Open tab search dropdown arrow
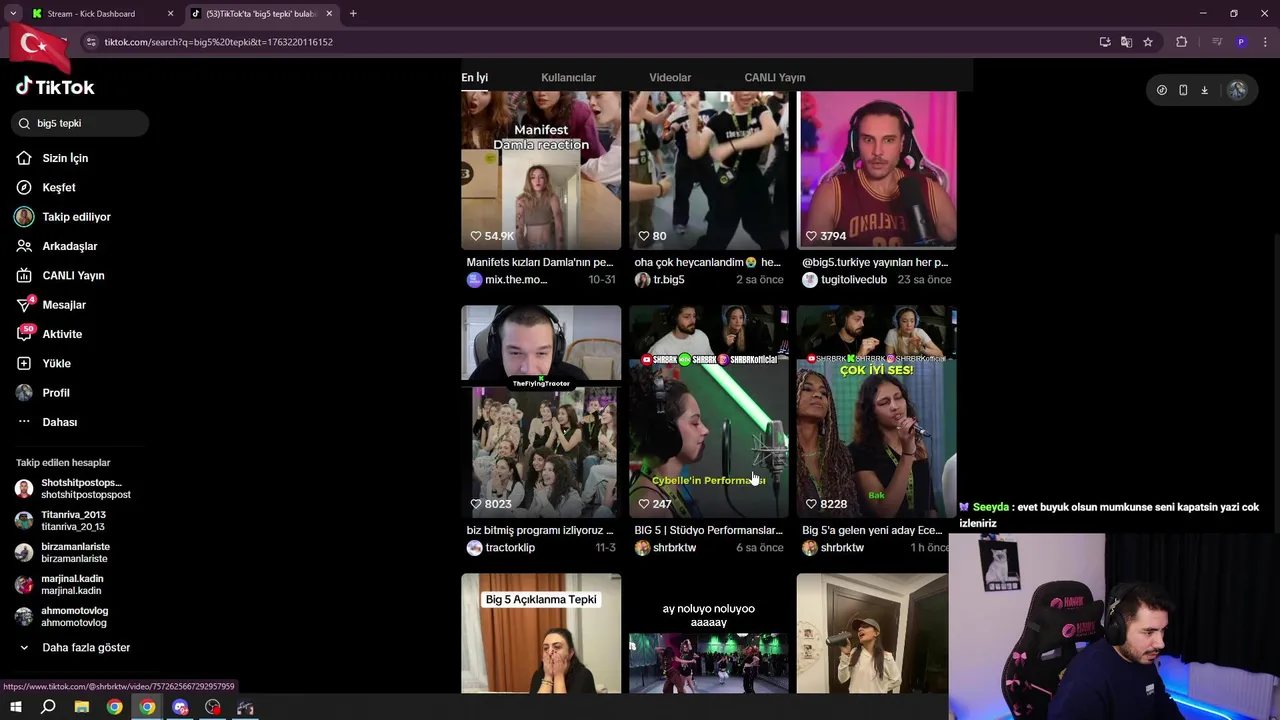The height and width of the screenshot is (720, 1280). pos(13,14)
